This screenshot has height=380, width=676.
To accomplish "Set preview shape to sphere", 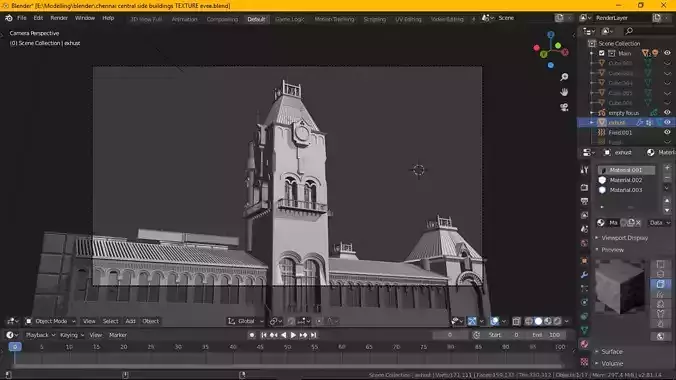I will tap(660, 274).
